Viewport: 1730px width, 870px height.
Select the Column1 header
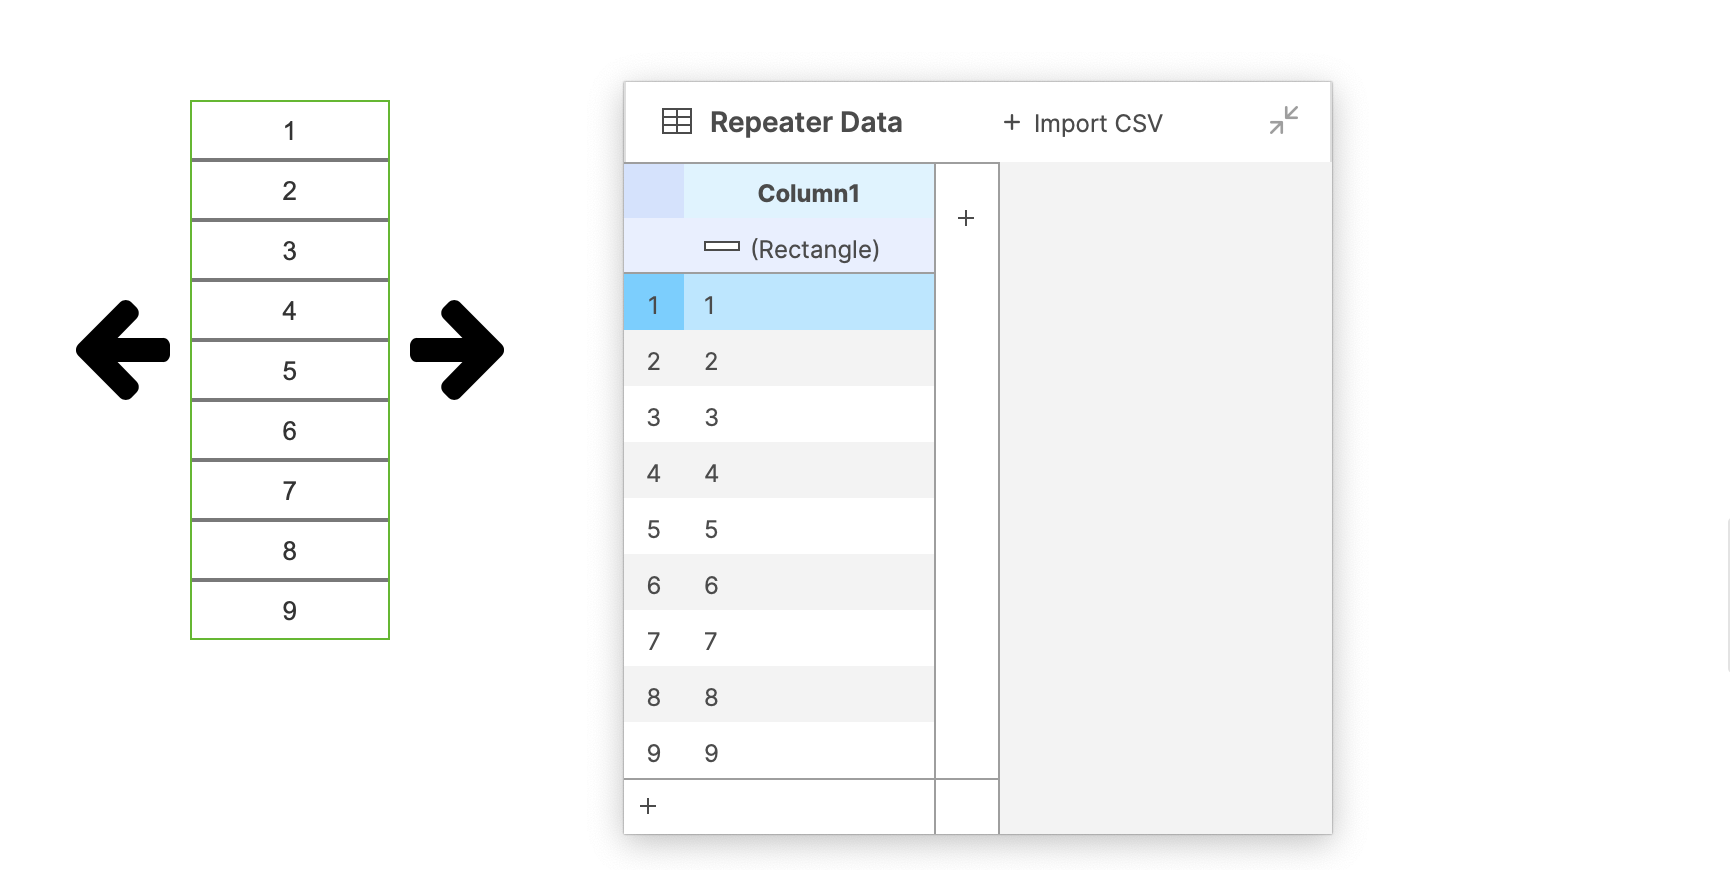coord(808,193)
